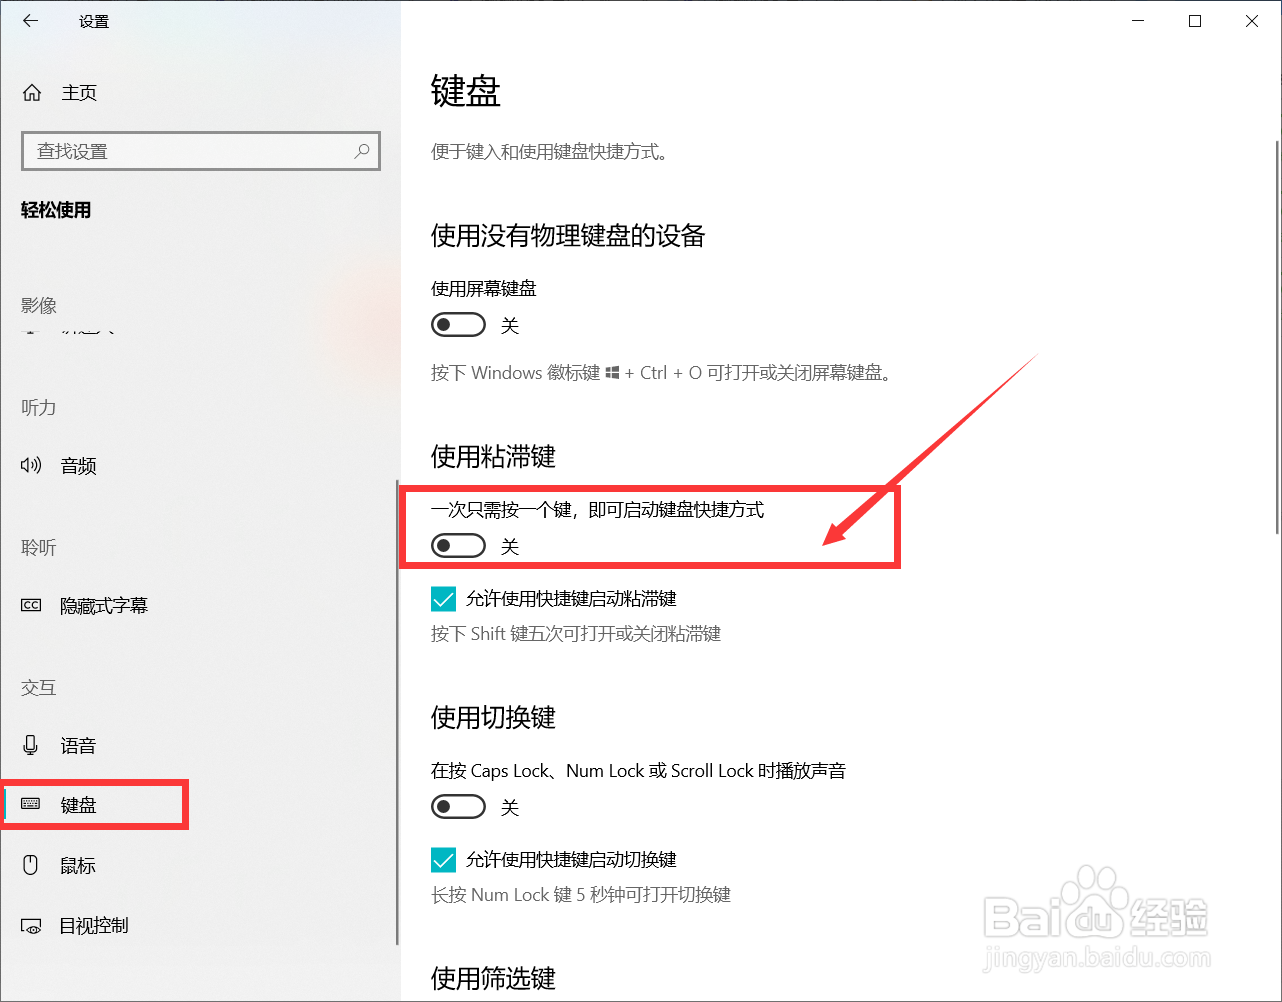Enable the sticky keys 粘滞键 toggle

coord(458,546)
